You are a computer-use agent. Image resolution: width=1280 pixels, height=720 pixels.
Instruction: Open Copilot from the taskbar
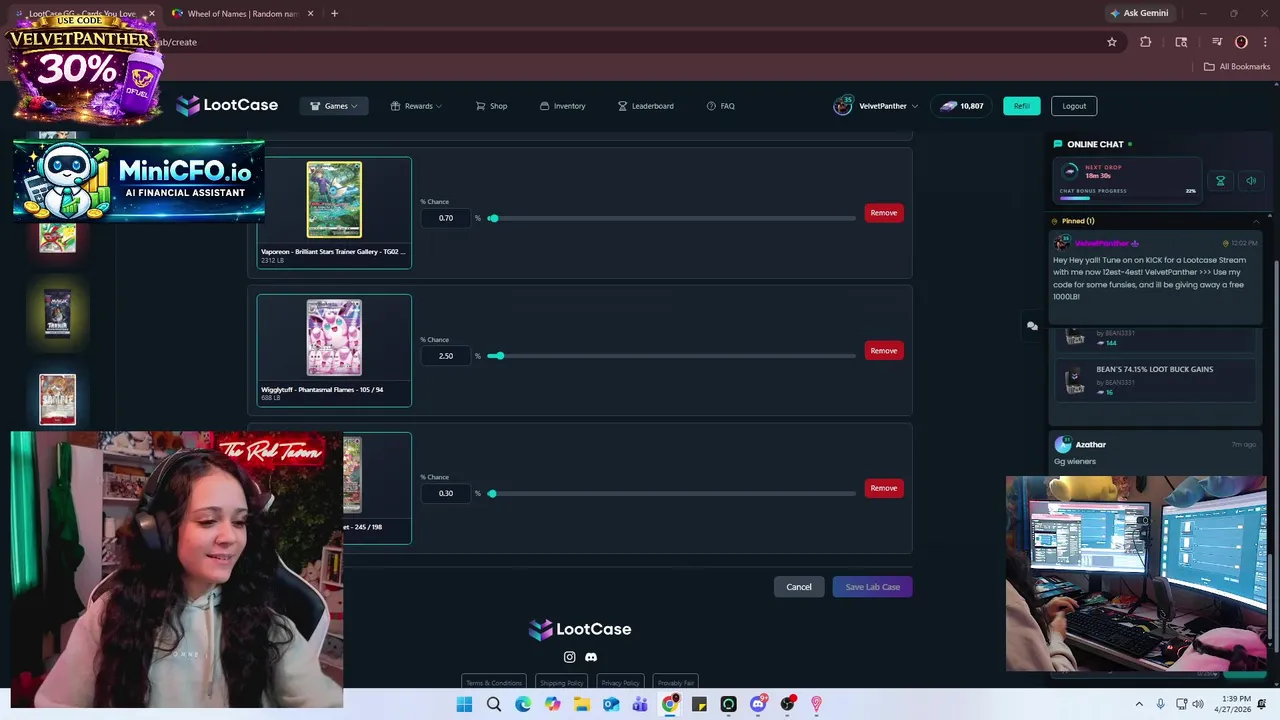552,705
